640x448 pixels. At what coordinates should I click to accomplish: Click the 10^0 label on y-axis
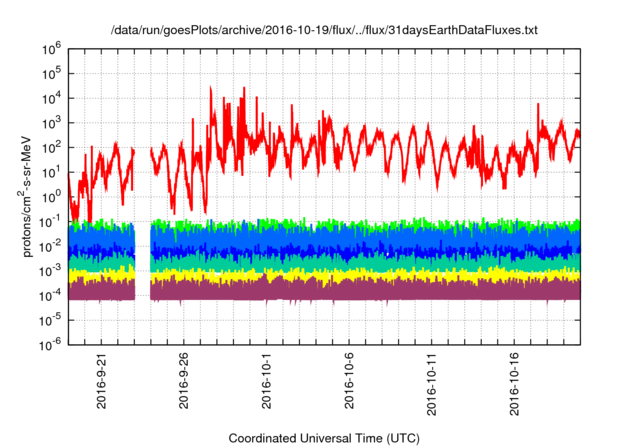(52, 196)
